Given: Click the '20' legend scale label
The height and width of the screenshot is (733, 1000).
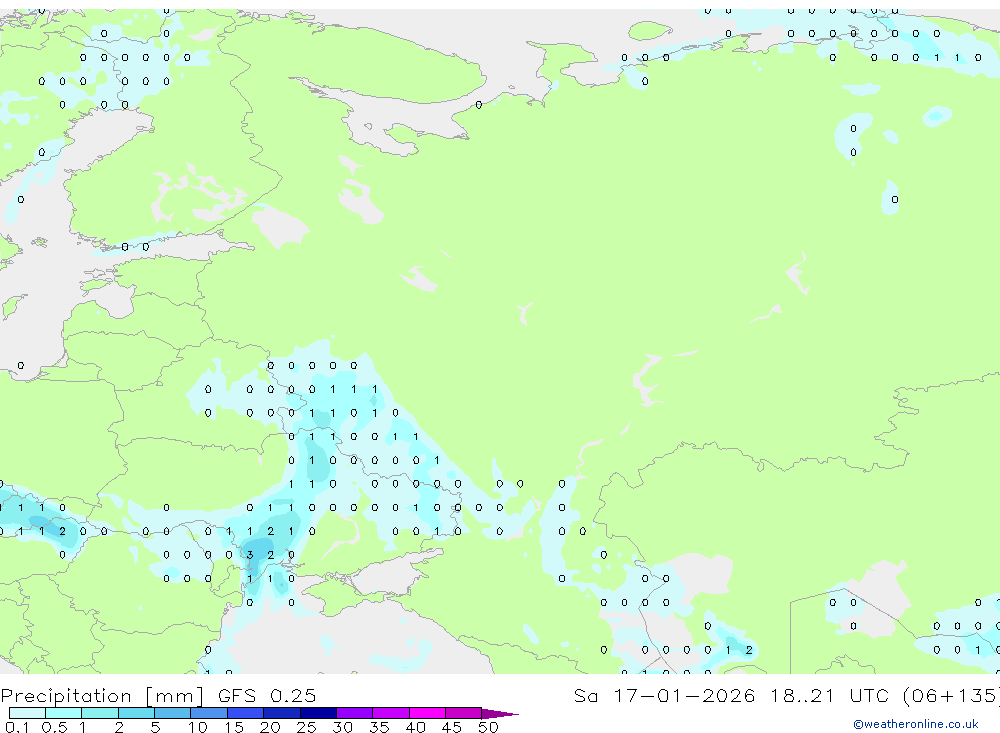Looking at the screenshot, I should pos(270,727).
